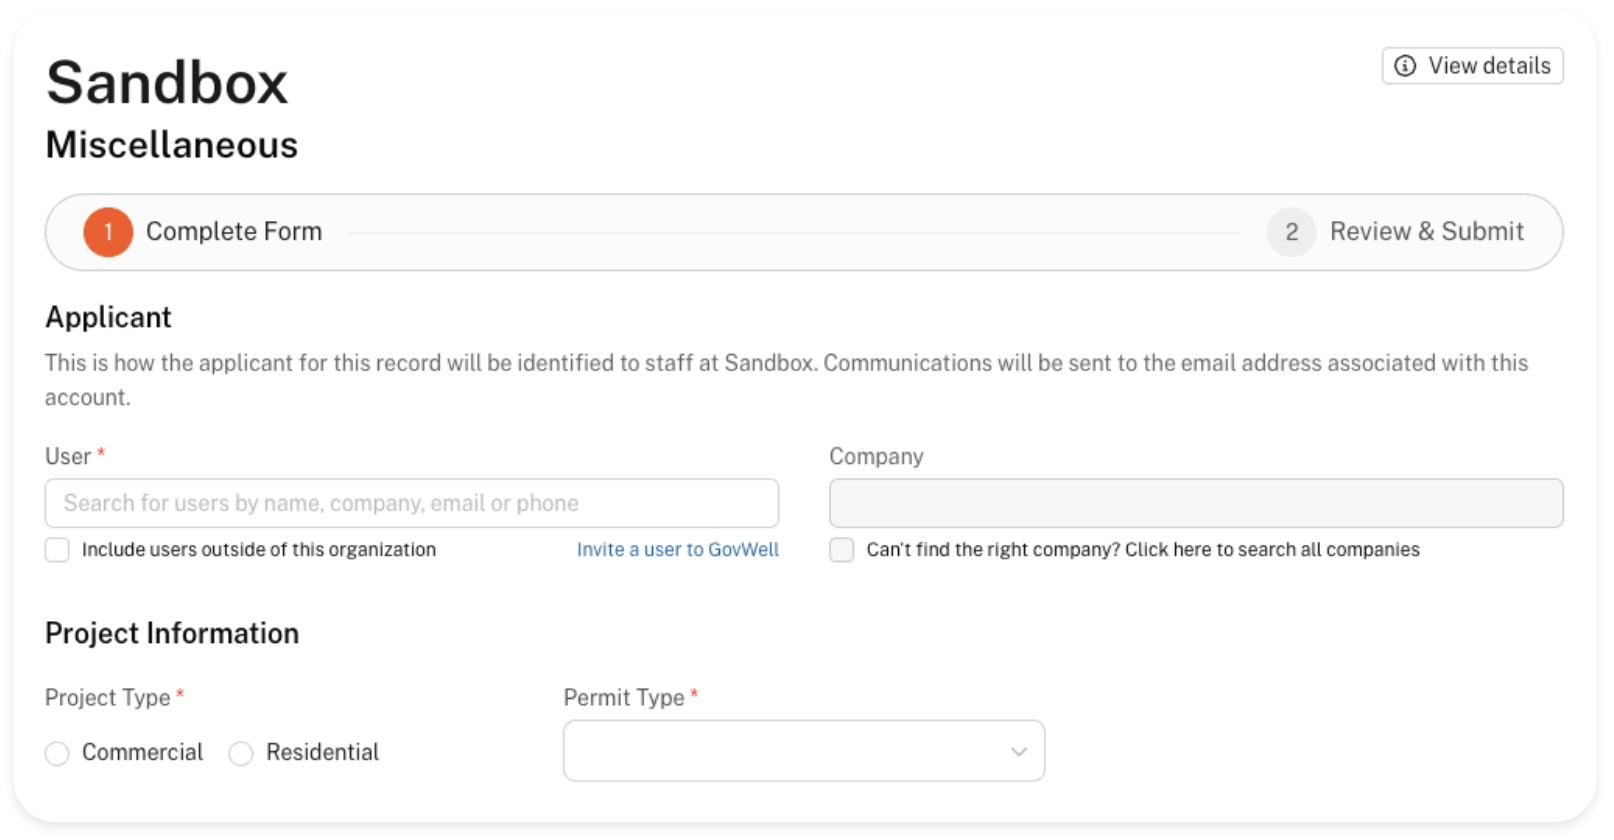This screenshot has height=840, width=1614.
Task: Click the info icon in View details
Action: (1404, 66)
